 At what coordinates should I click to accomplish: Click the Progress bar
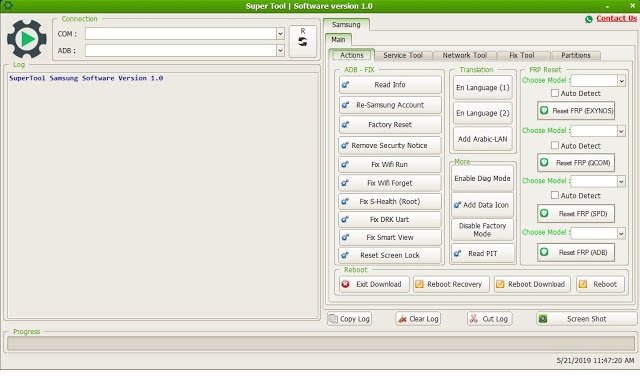[x=321, y=344]
